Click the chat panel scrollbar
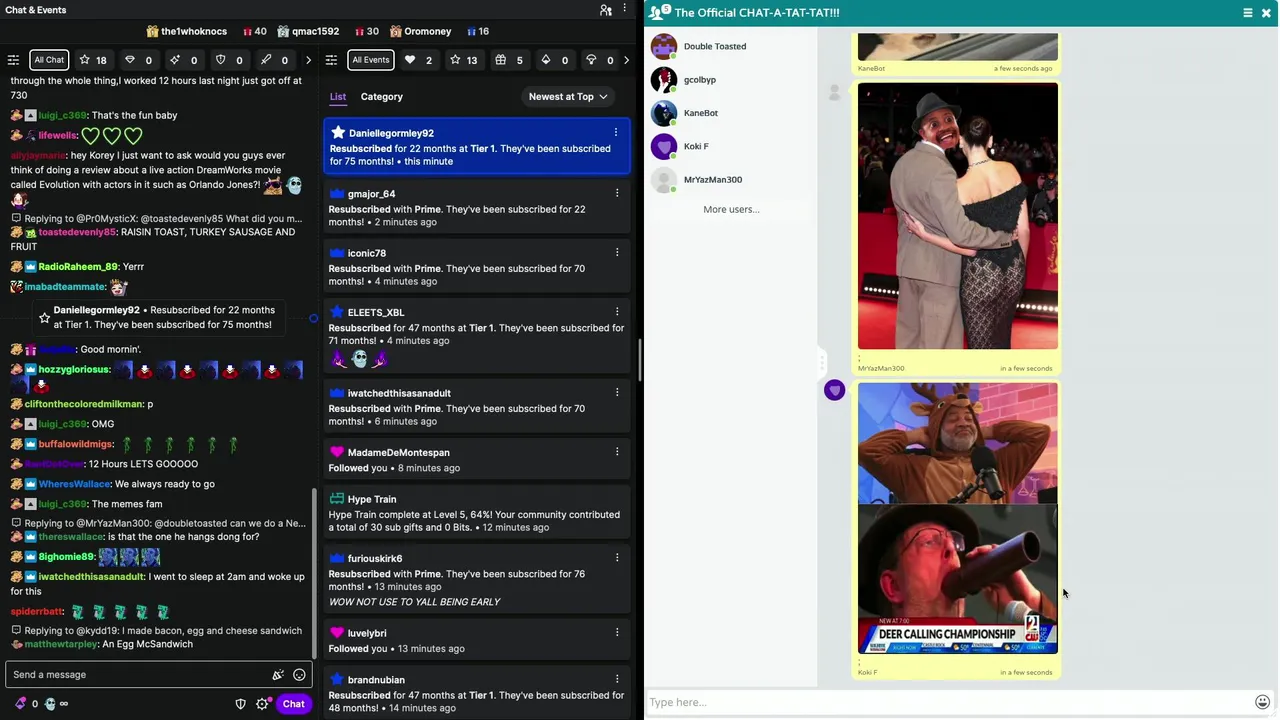 point(315,572)
